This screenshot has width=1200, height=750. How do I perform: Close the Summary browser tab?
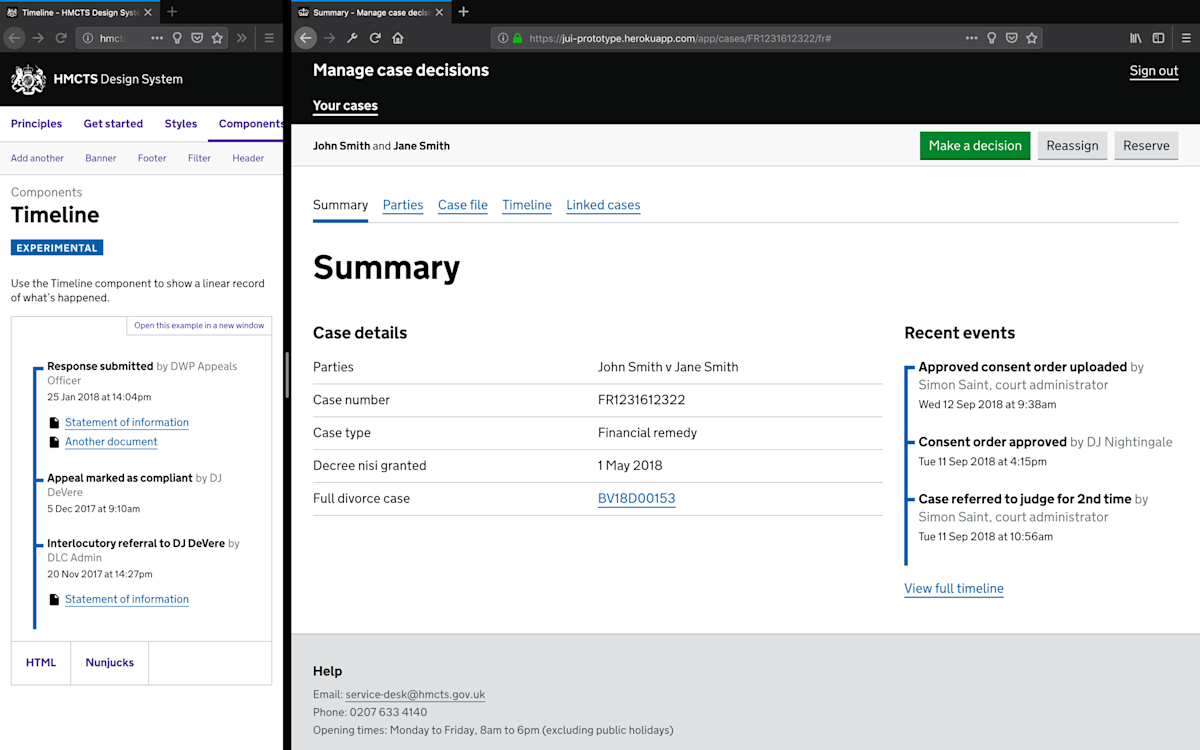(x=440, y=12)
